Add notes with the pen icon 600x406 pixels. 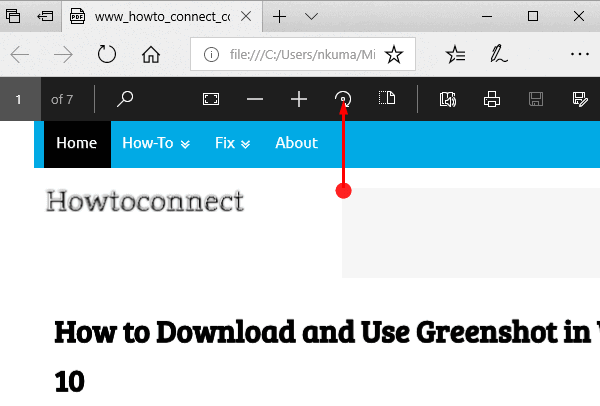(499, 54)
